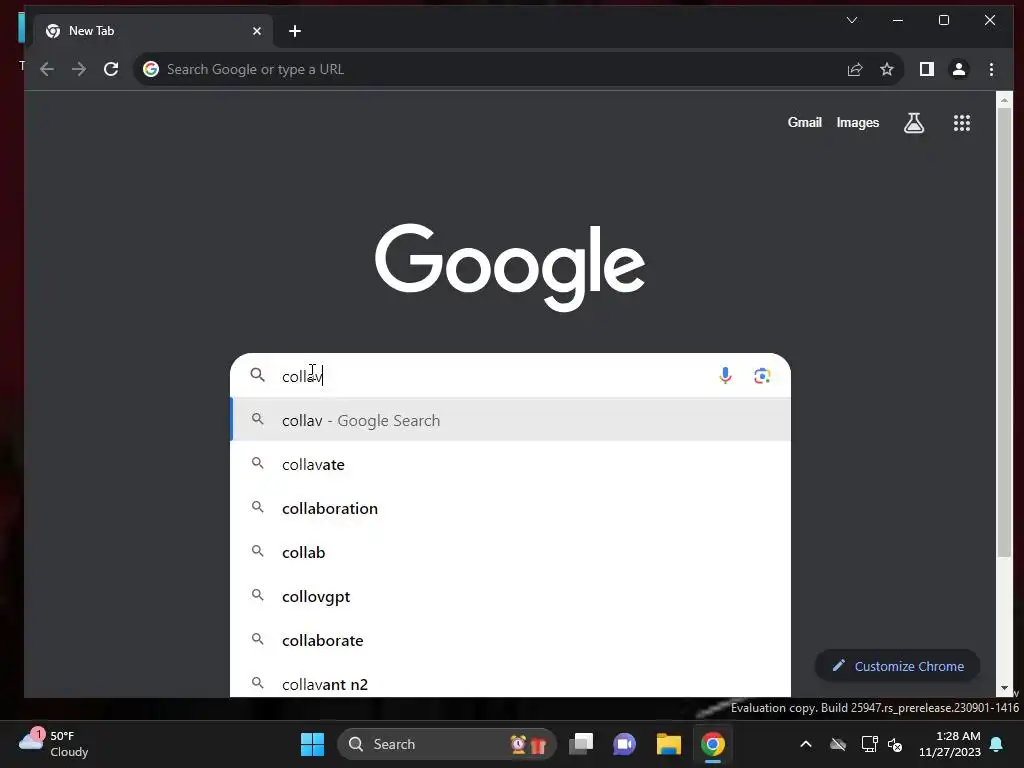This screenshot has width=1024, height=768.
Task: Click Customize Chrome button
Action: (897, 666)
